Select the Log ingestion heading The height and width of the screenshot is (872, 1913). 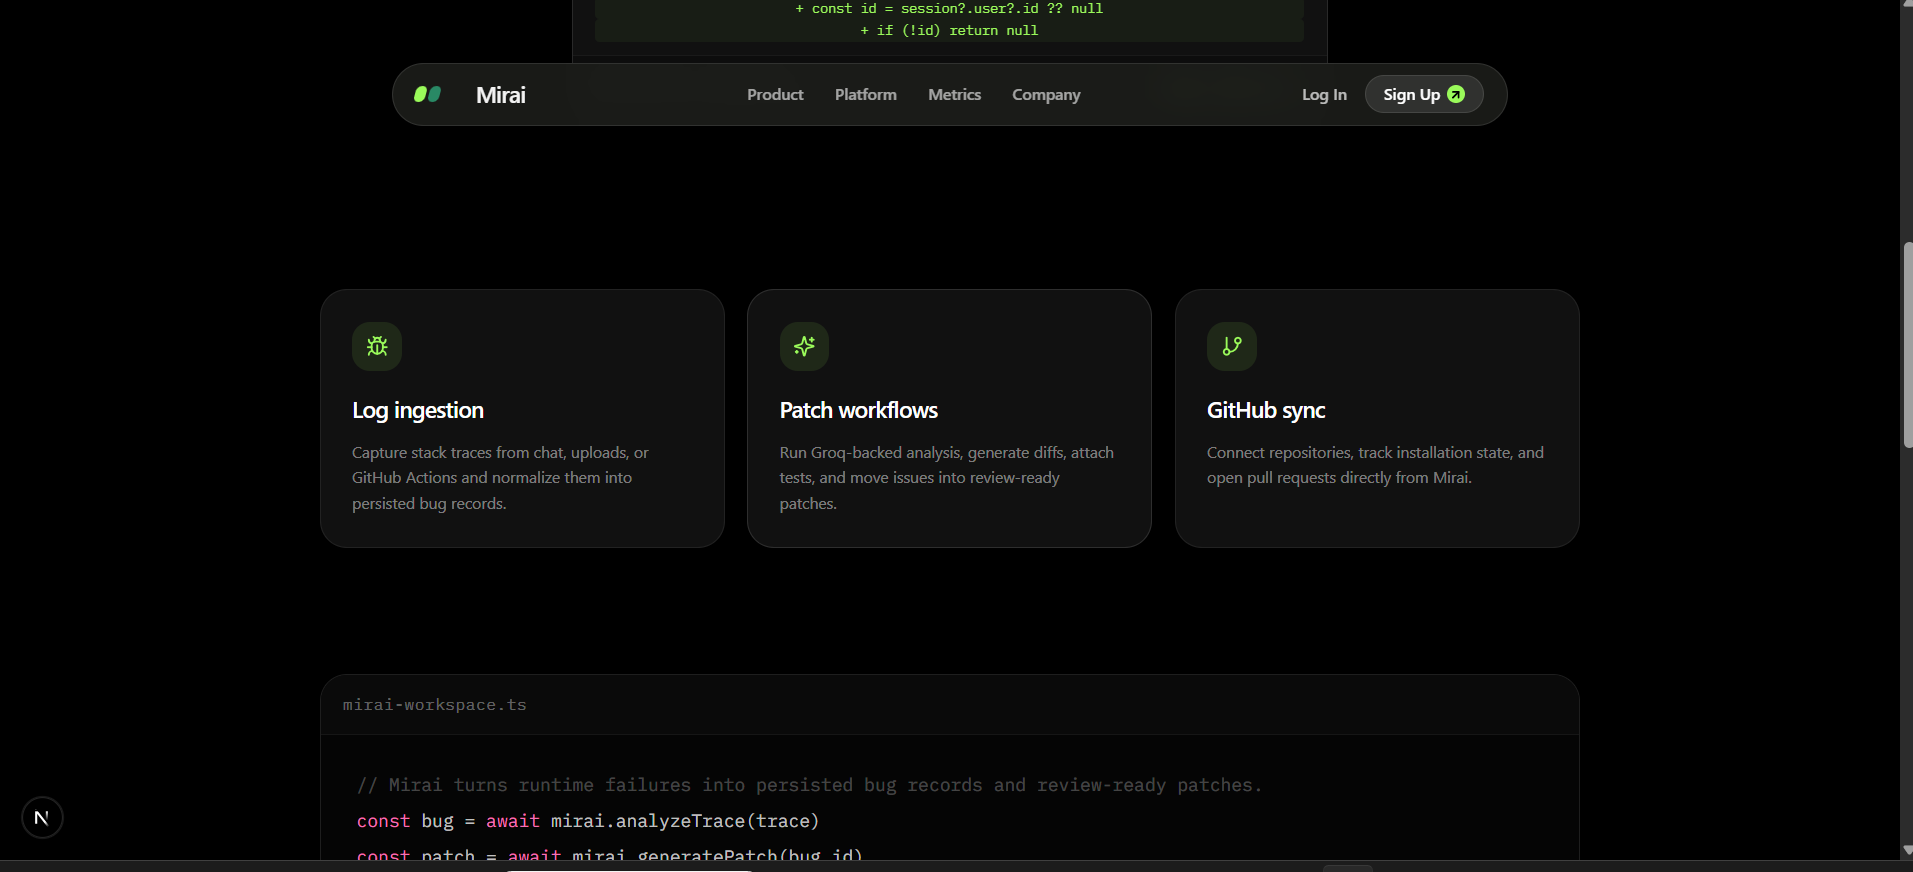tap(418, 410)
